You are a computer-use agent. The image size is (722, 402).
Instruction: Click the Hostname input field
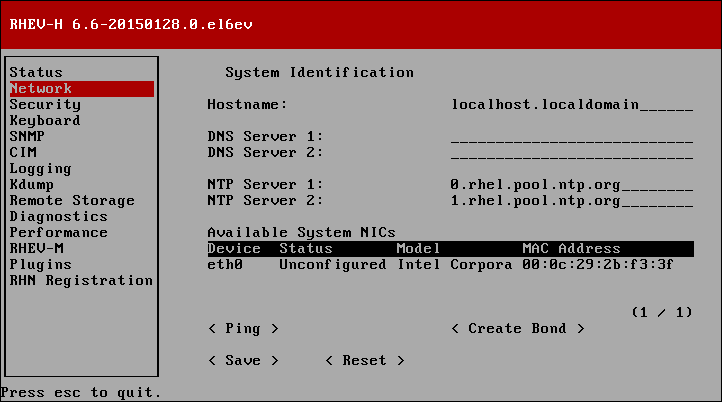tap(572, 105)
